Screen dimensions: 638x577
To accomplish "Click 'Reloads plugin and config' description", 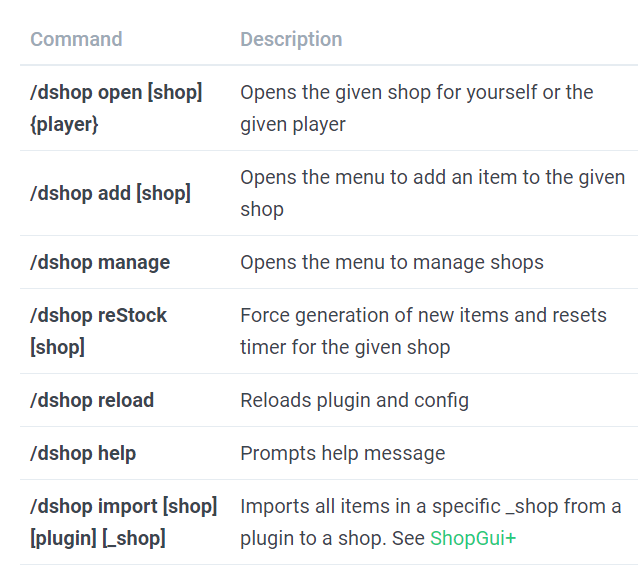I will click(x=354, y=400).
